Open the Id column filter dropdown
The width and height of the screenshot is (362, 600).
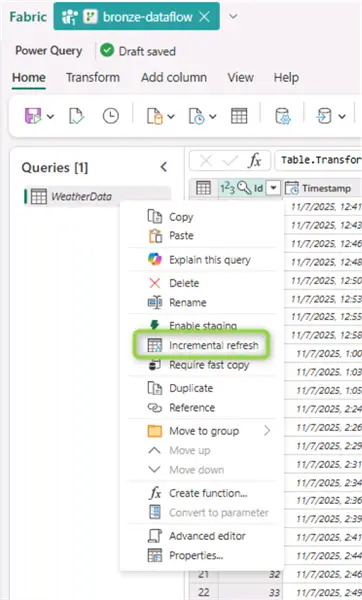click(x=273, y=188)
